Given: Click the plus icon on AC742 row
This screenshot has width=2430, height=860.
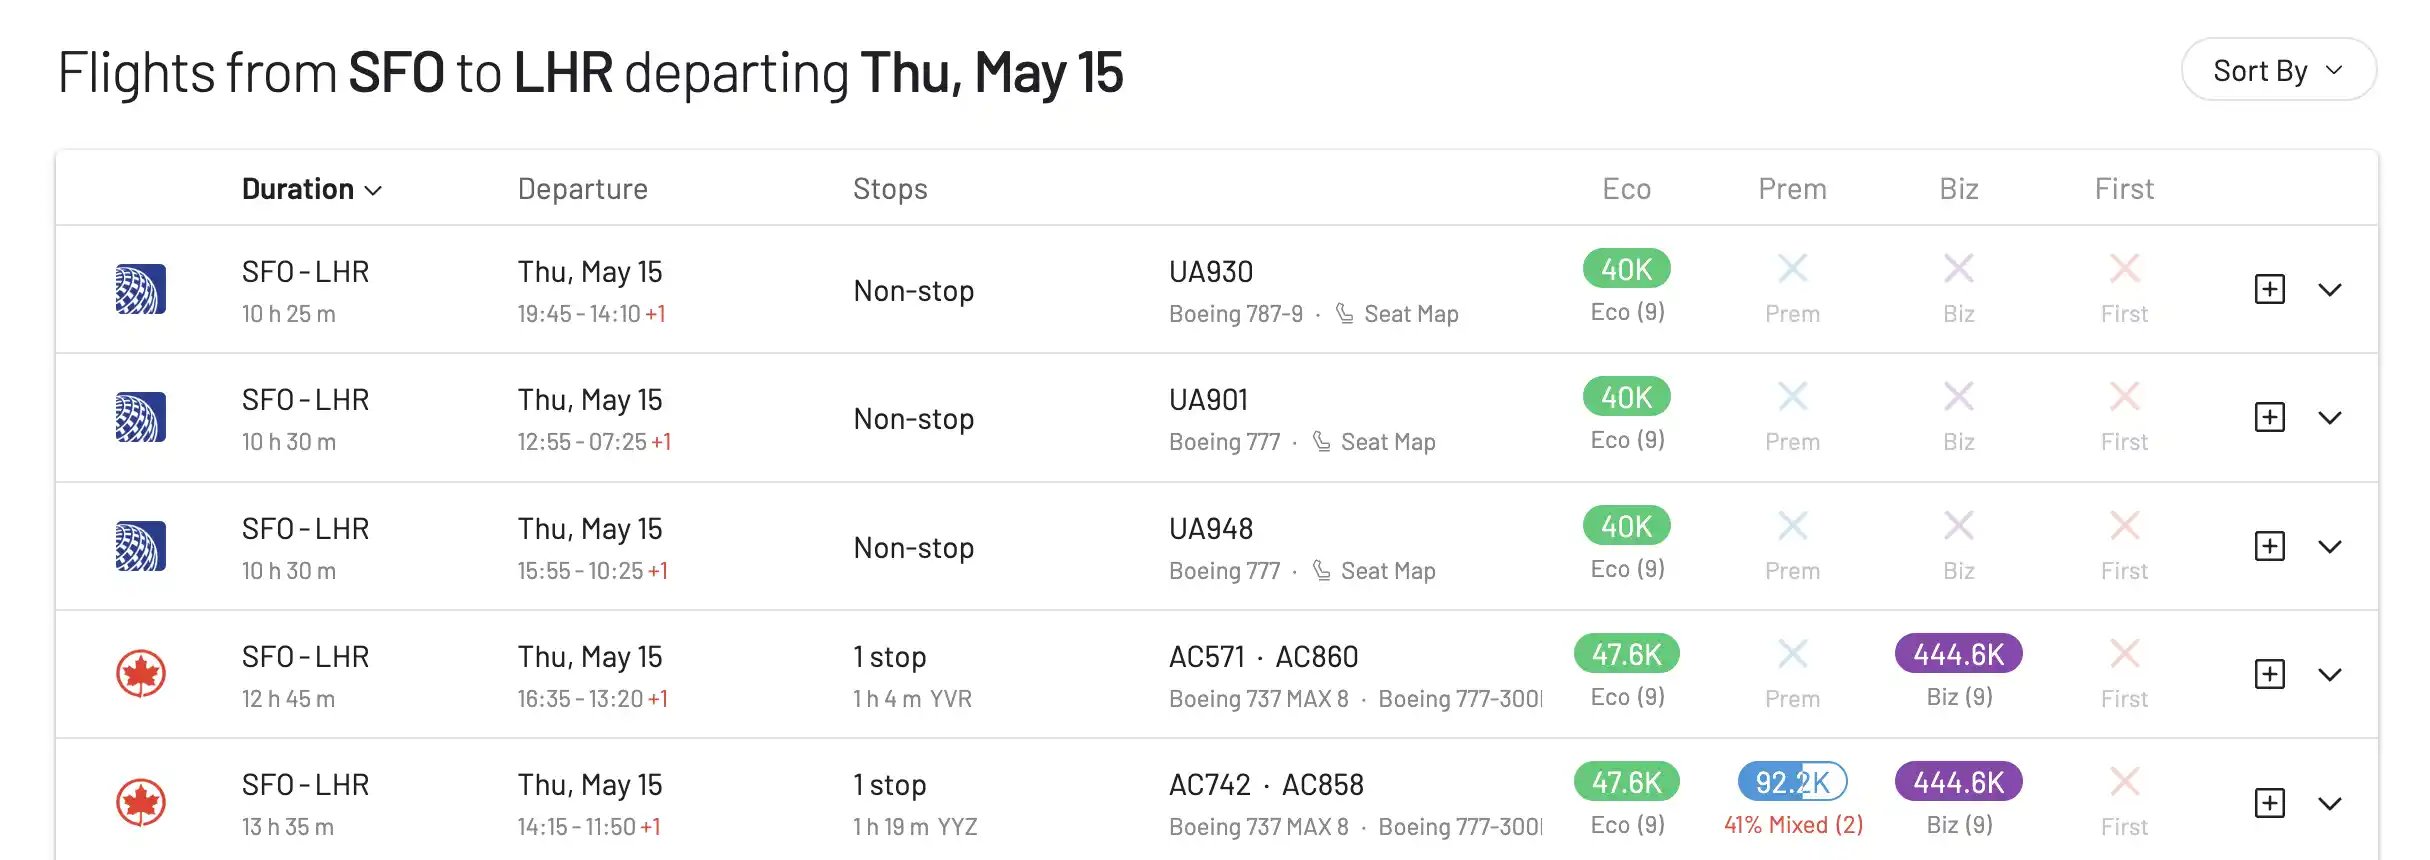Looking at the screenshot, I should pyautogui.click(x=2269, y=803).
